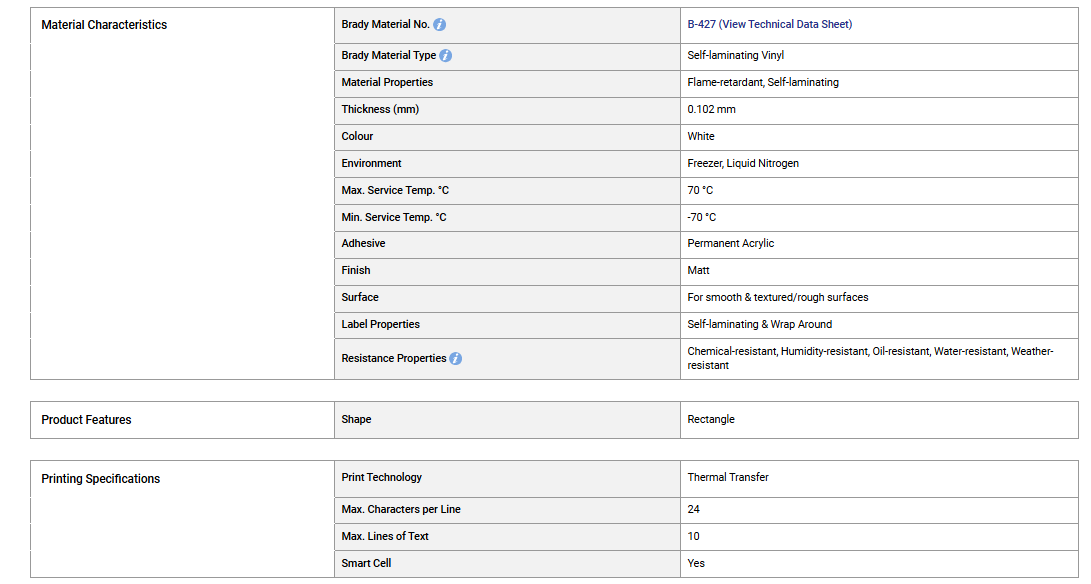Click the Print Technology label
Screen dimensions: 1091x584
point(381,478)
